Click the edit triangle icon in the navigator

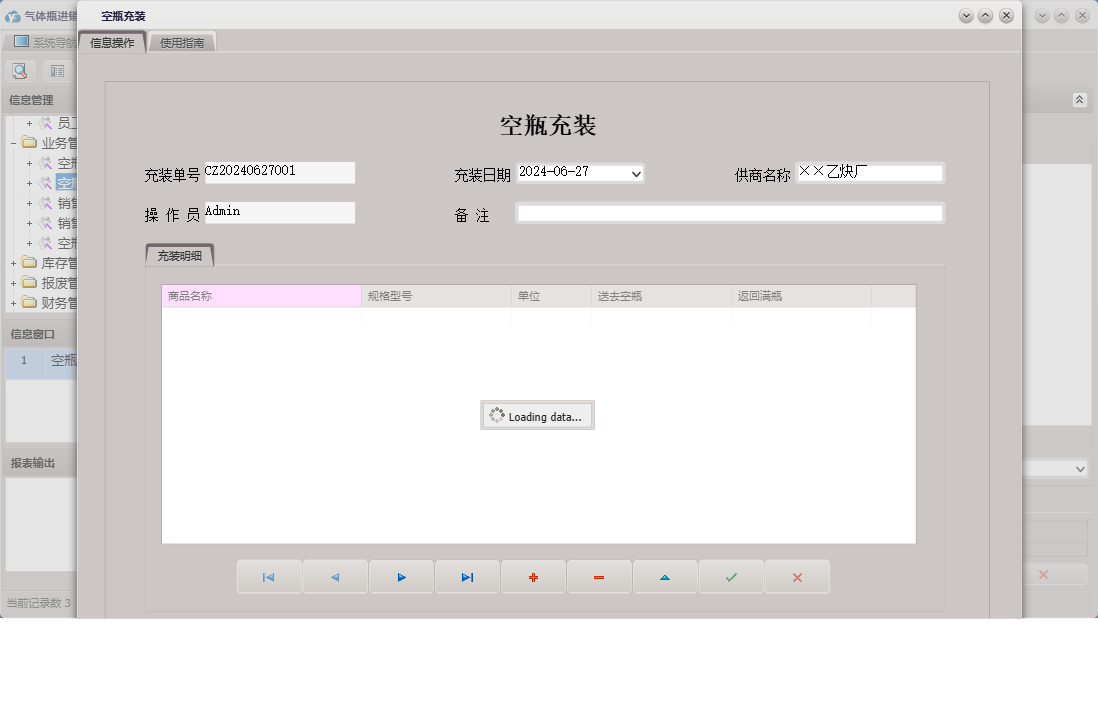tap(665, 576)
